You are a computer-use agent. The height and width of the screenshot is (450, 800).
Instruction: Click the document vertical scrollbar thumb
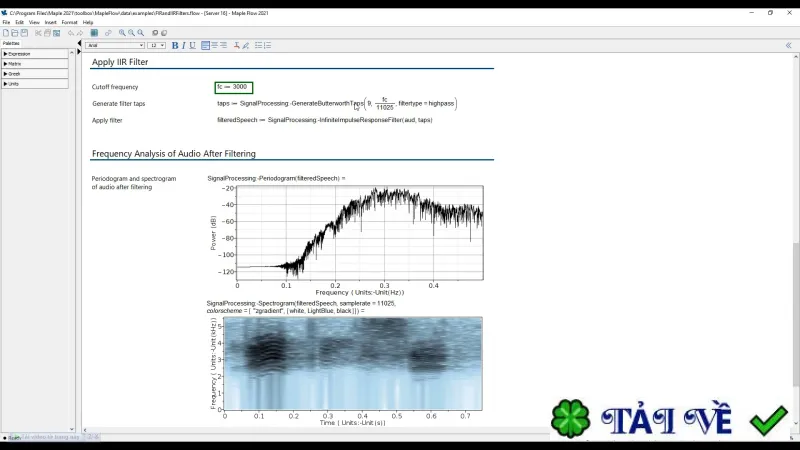click(795, 315)
